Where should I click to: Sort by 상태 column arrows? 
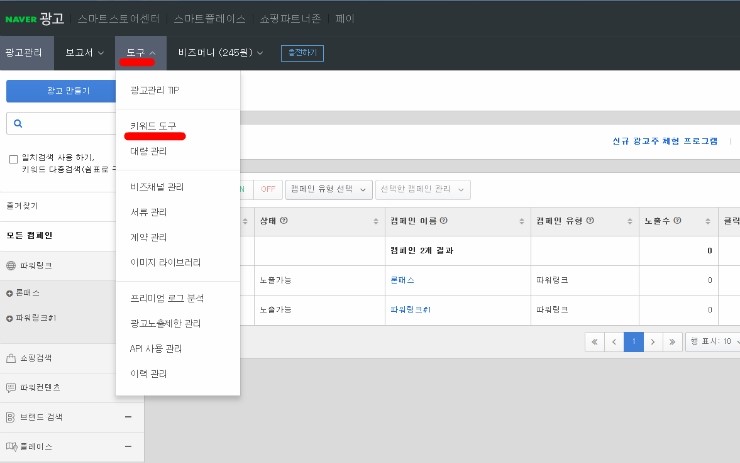(x=376, y=221)
